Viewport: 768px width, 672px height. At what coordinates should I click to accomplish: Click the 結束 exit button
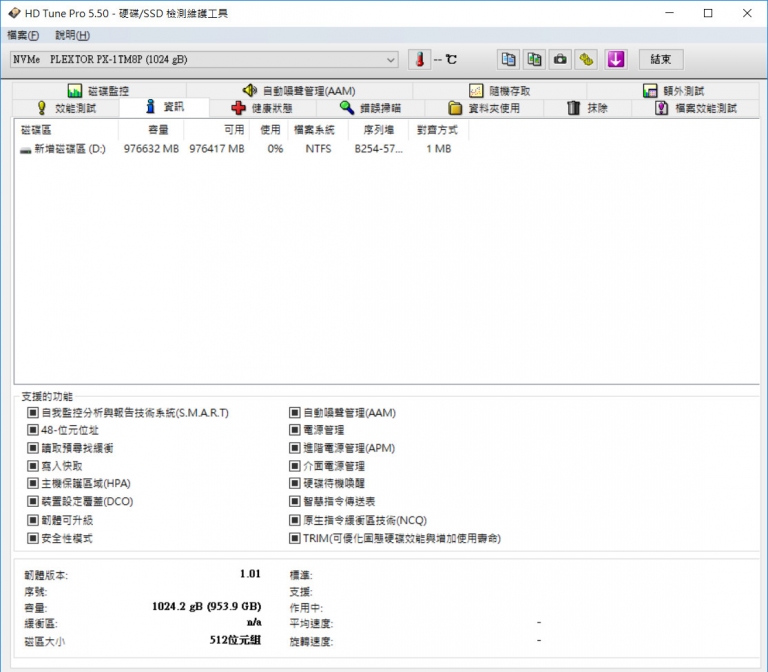coord(661,60)
